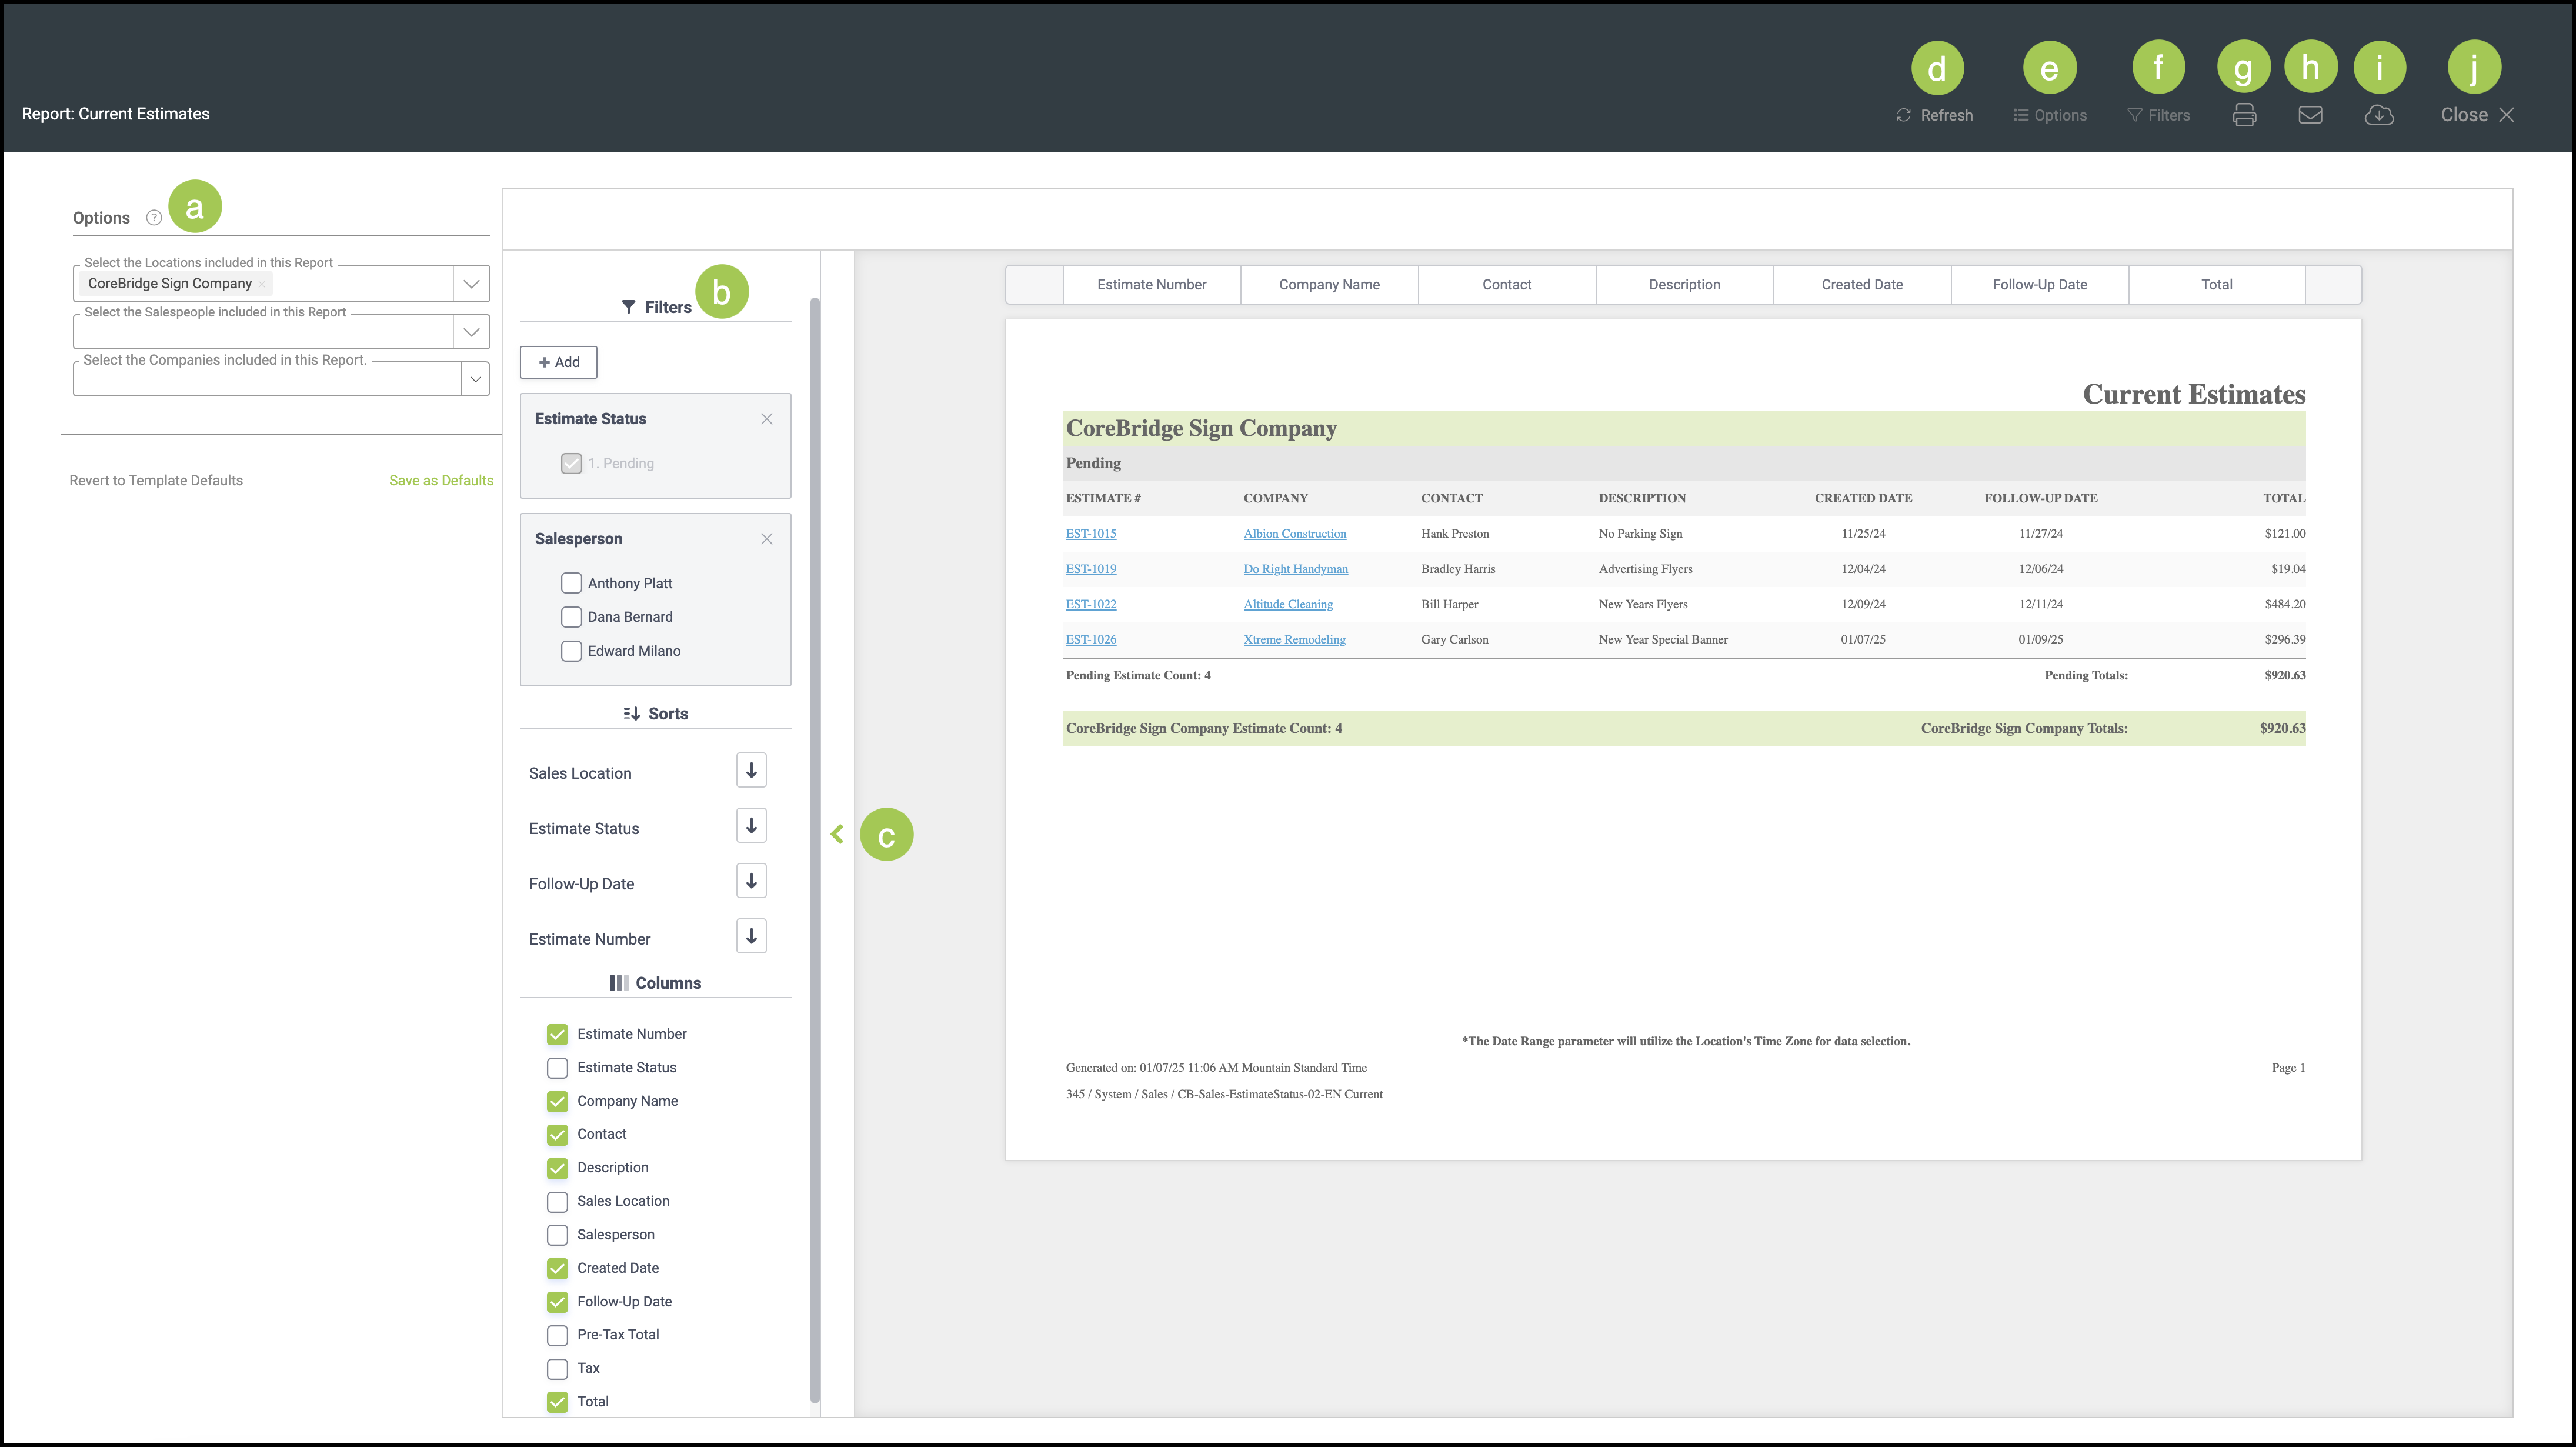This screenshot has height=1447, width=2576.
Task: Click the email envelope icon
Action: point(2310,115)
